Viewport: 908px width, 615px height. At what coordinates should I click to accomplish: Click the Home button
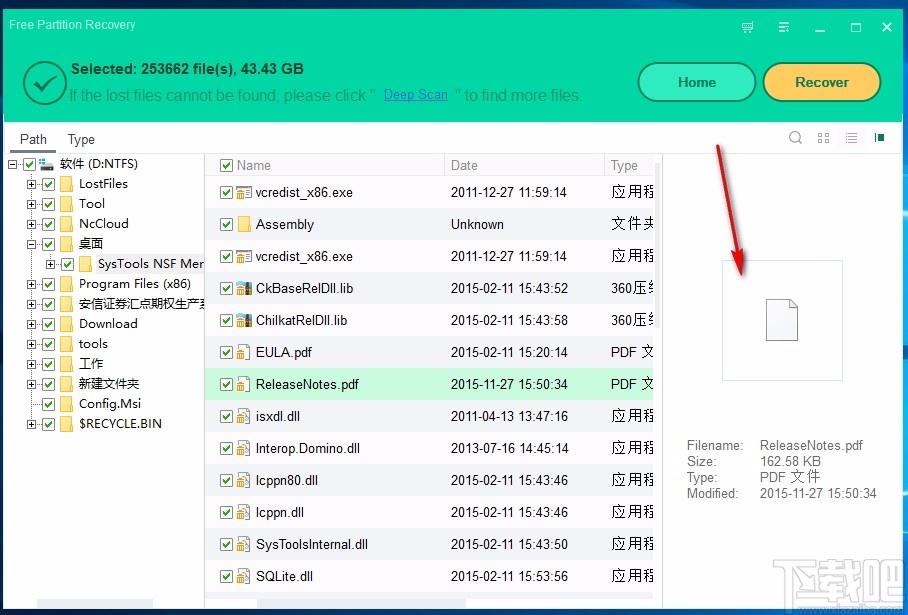coord(697,82)
